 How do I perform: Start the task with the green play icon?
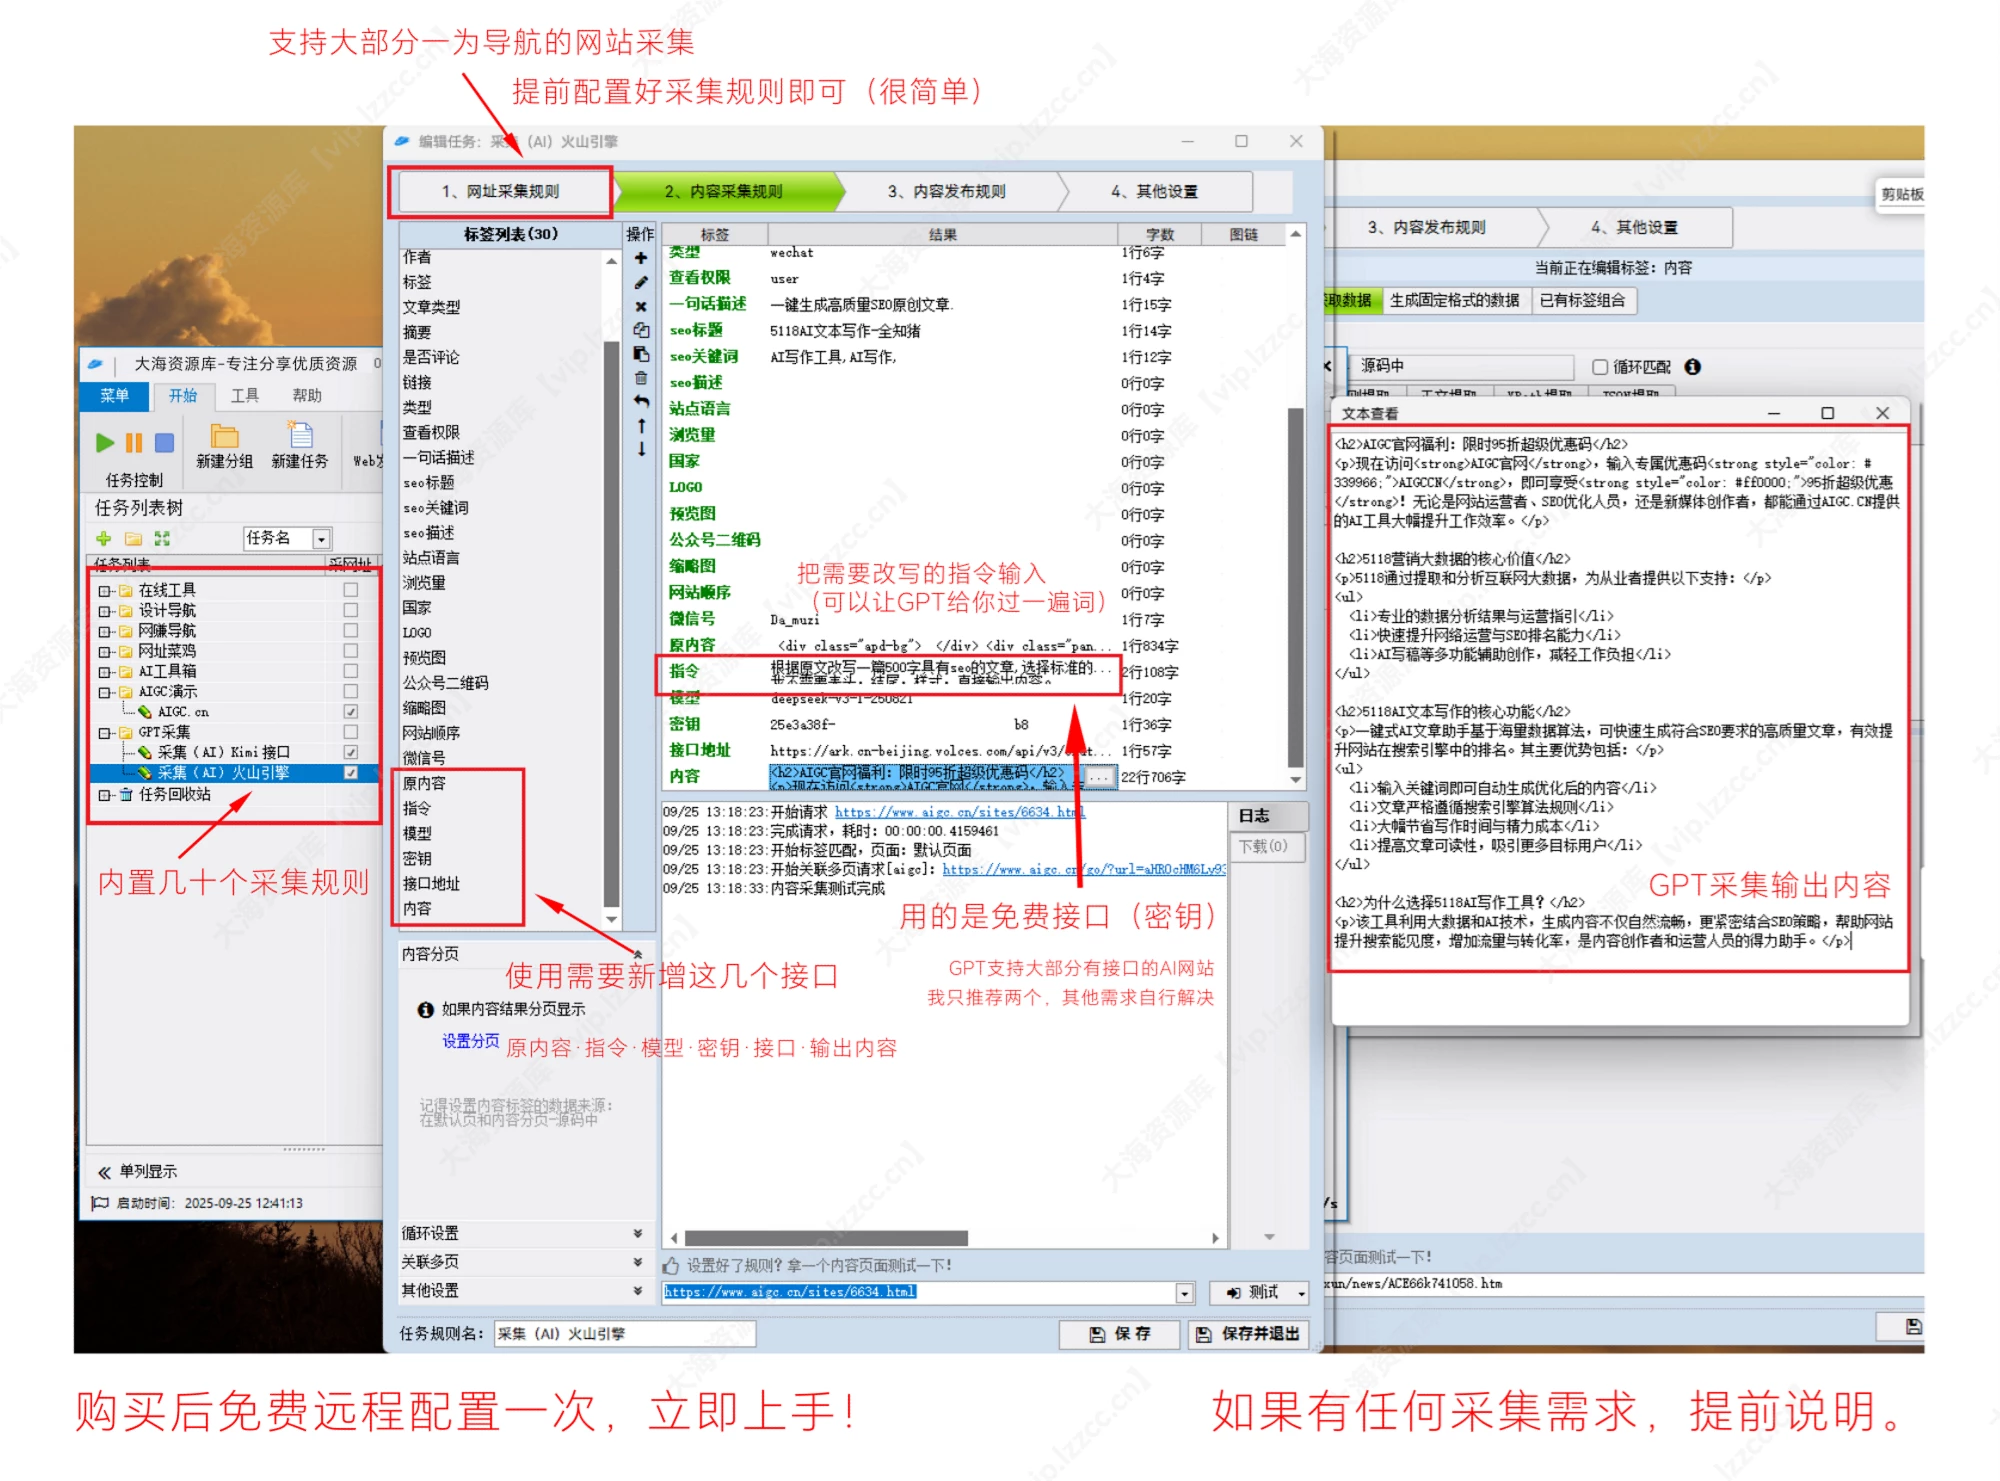tap(105, 443)
